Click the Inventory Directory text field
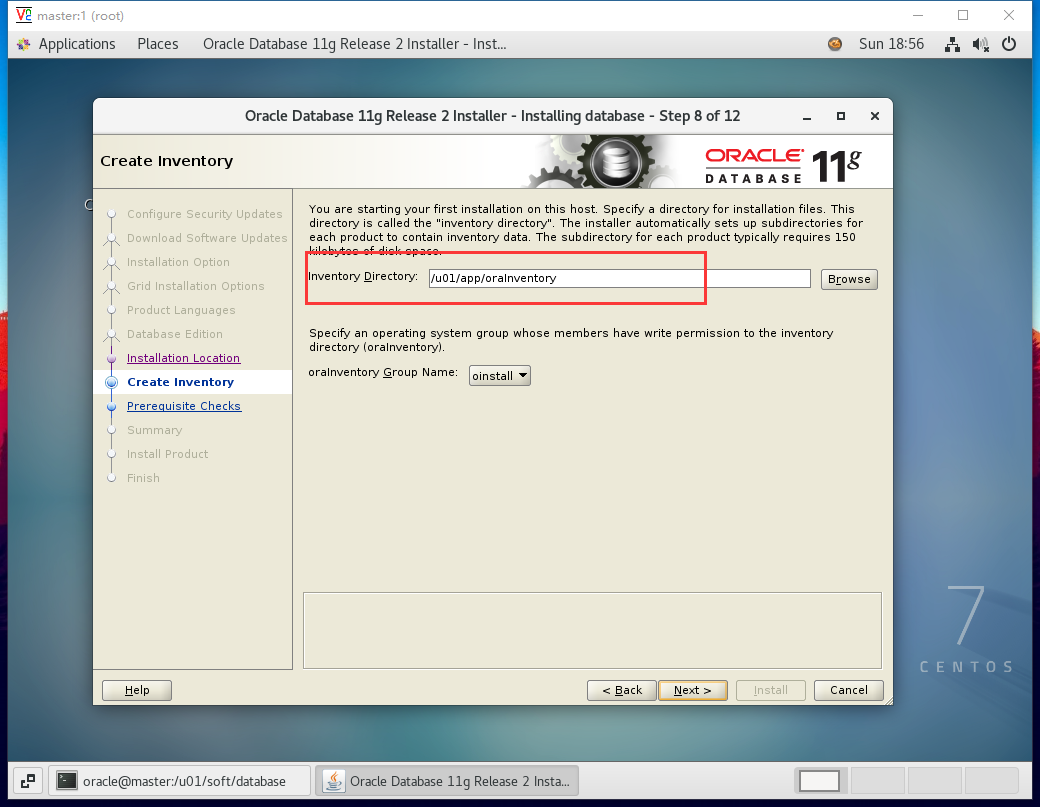 [619, 279]
